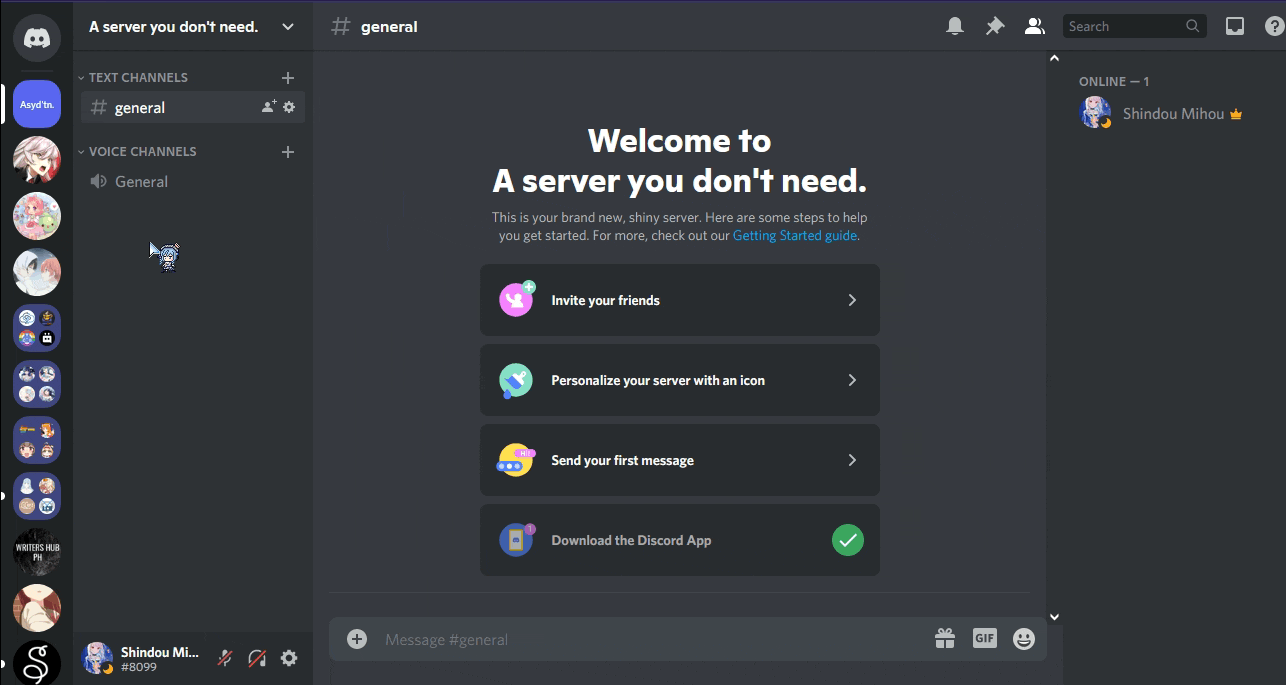This screenshot has width=1286, height=685.
Task: Open the GIF picker
Action: pos(984,637)
